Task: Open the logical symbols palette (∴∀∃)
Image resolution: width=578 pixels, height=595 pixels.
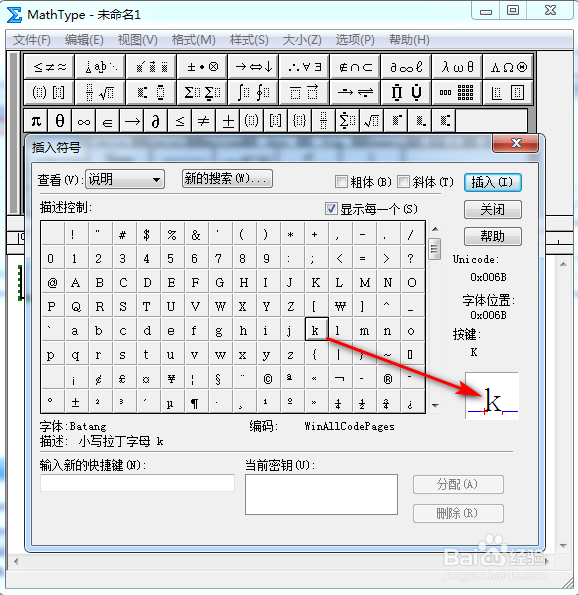Action: [304, 67]
